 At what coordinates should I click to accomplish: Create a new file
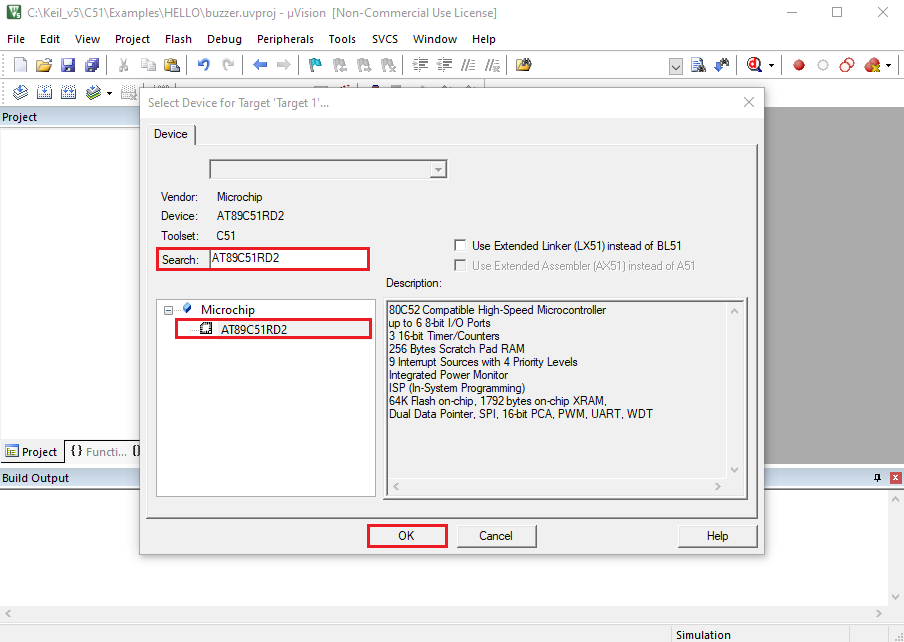pos(18,64)
